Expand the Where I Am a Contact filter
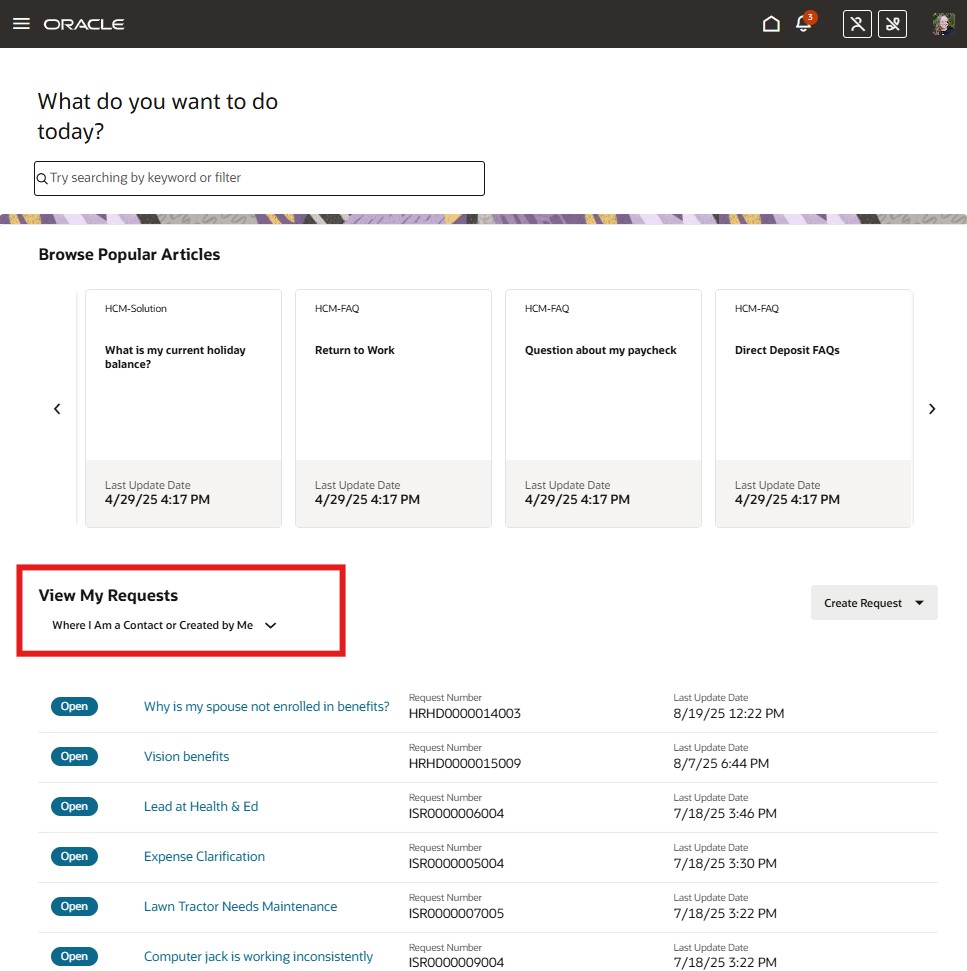The width and height of the screenshot is (967, 971). 270,624
